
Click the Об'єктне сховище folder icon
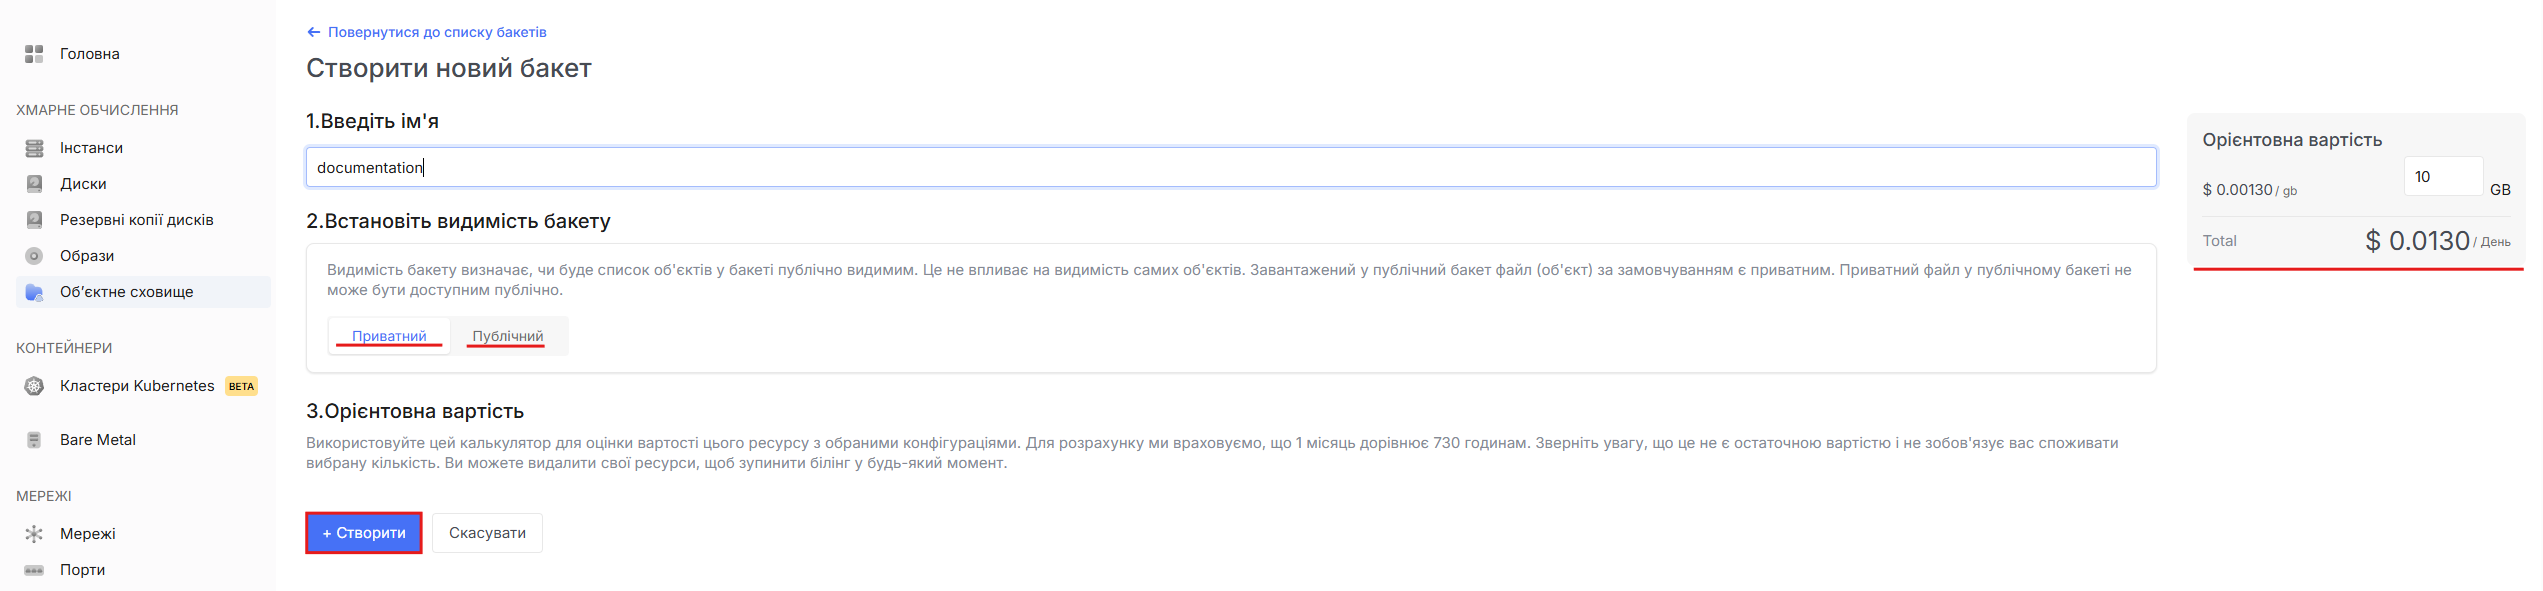click(34, 292)
